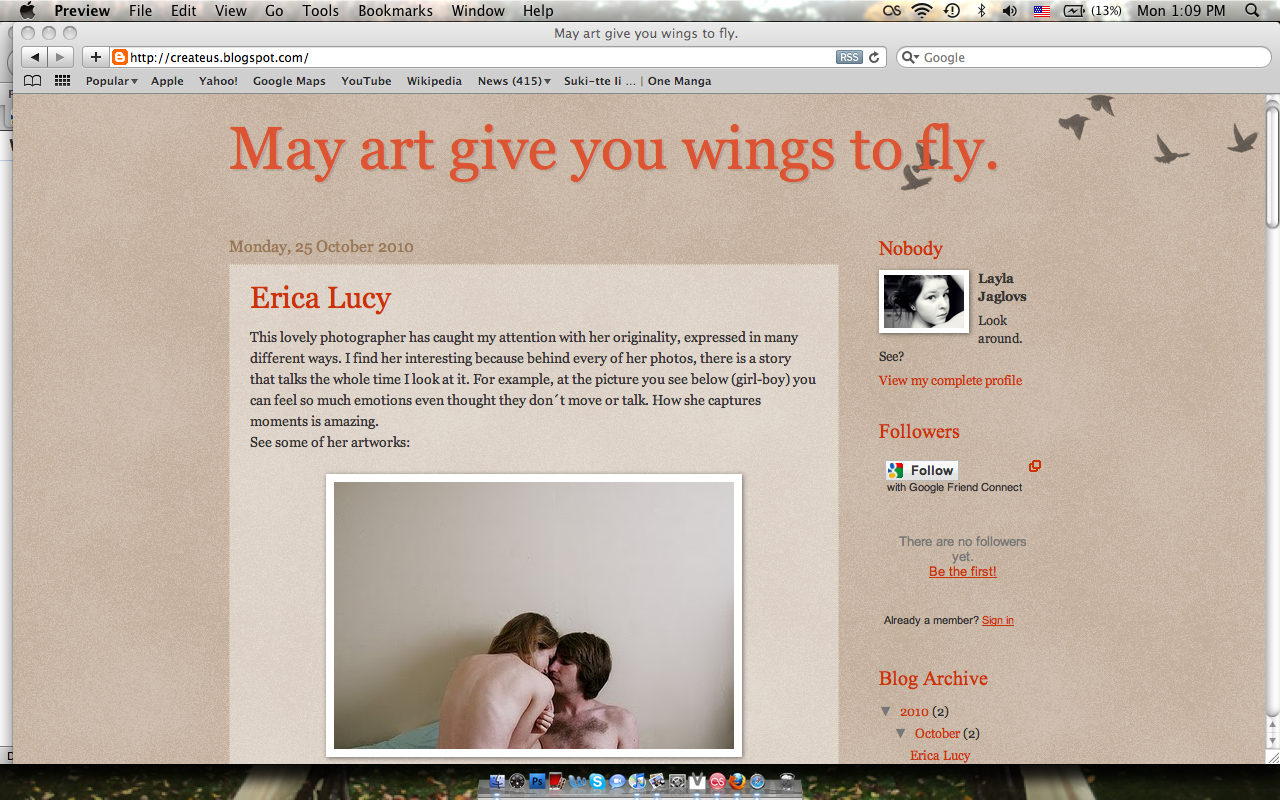The height and width of the screenshot is (800, 1280).
Task: Open the bookmarks book icon
Action: click(x=32, y=81)
